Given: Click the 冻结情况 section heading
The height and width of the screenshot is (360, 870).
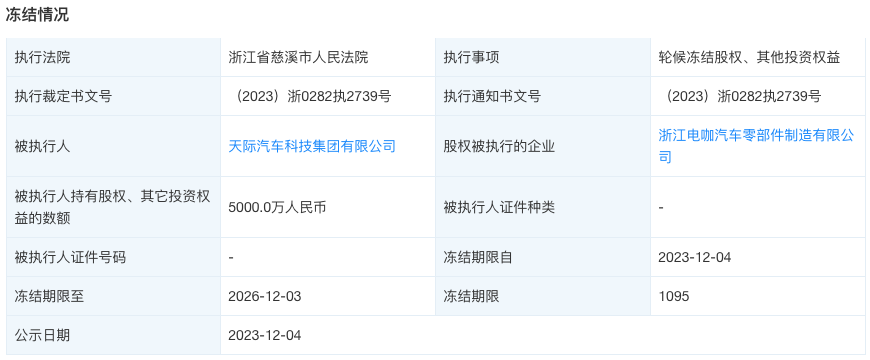Looking at the screenshot, I should [37, 15].
